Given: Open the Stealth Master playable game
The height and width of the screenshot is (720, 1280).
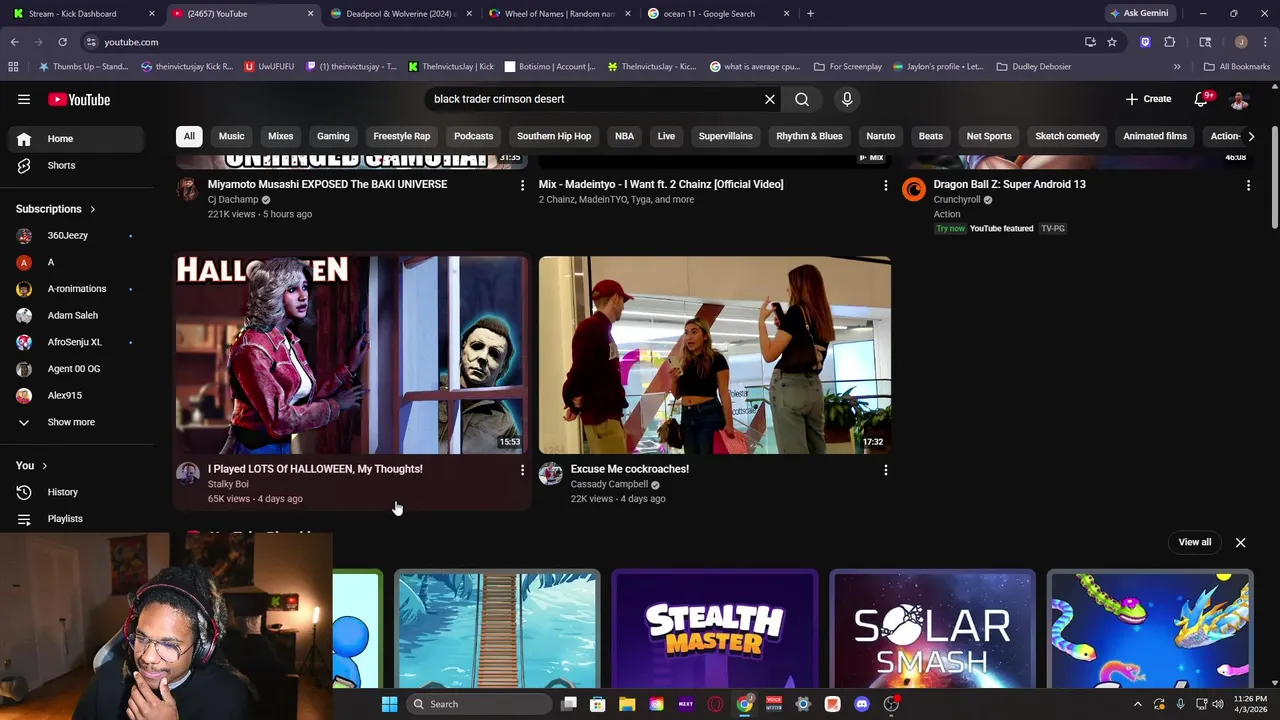Looking at the screenshot, I should pos(715,629).
